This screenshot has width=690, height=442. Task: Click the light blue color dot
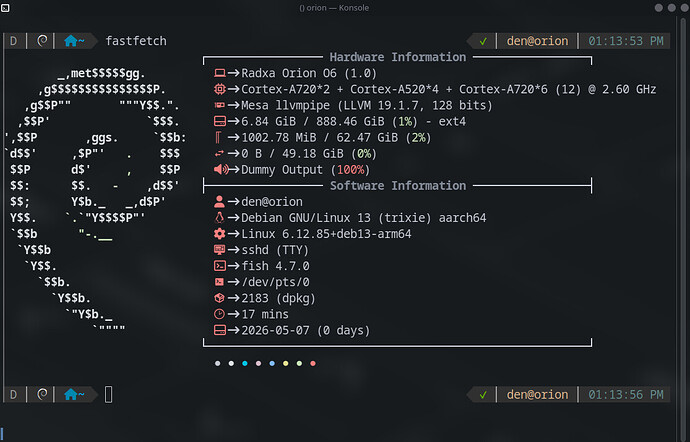272,364
